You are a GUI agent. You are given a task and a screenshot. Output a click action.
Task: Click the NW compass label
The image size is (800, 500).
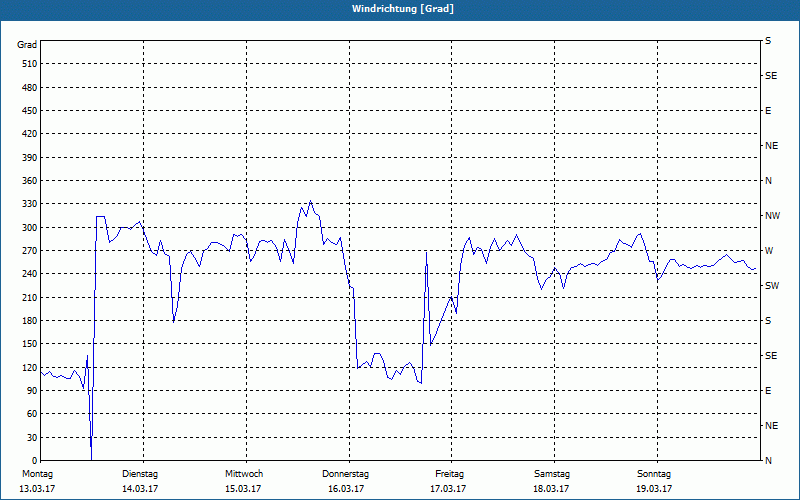pyautogui.click(x=772, y=216)
